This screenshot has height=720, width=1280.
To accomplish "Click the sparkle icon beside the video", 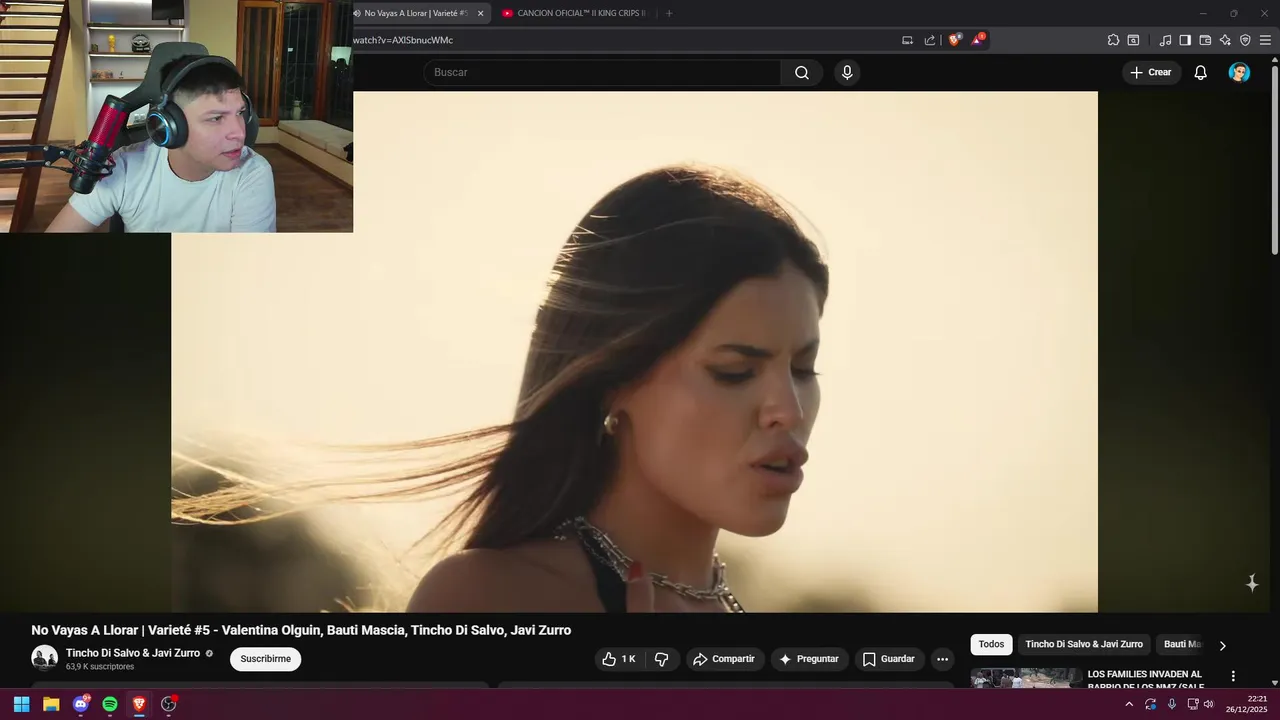I will (x=1251, y=583).
